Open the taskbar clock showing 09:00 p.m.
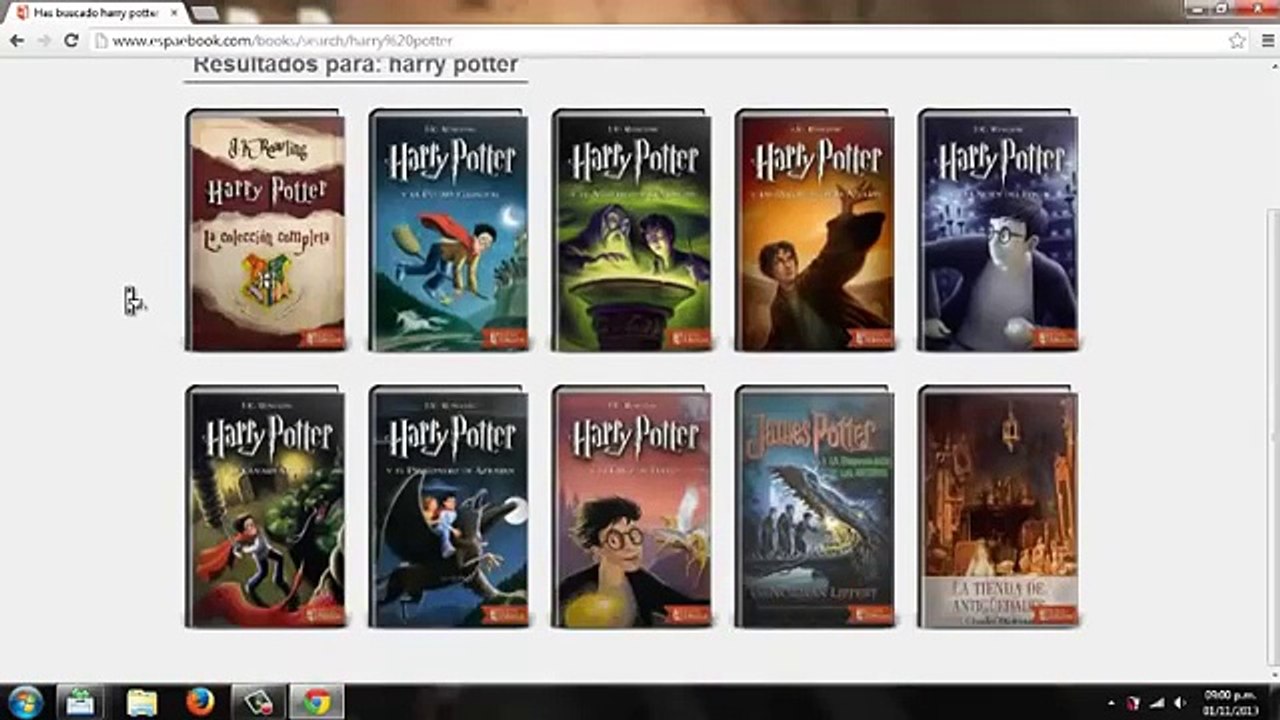 [x=1231, y=702]
